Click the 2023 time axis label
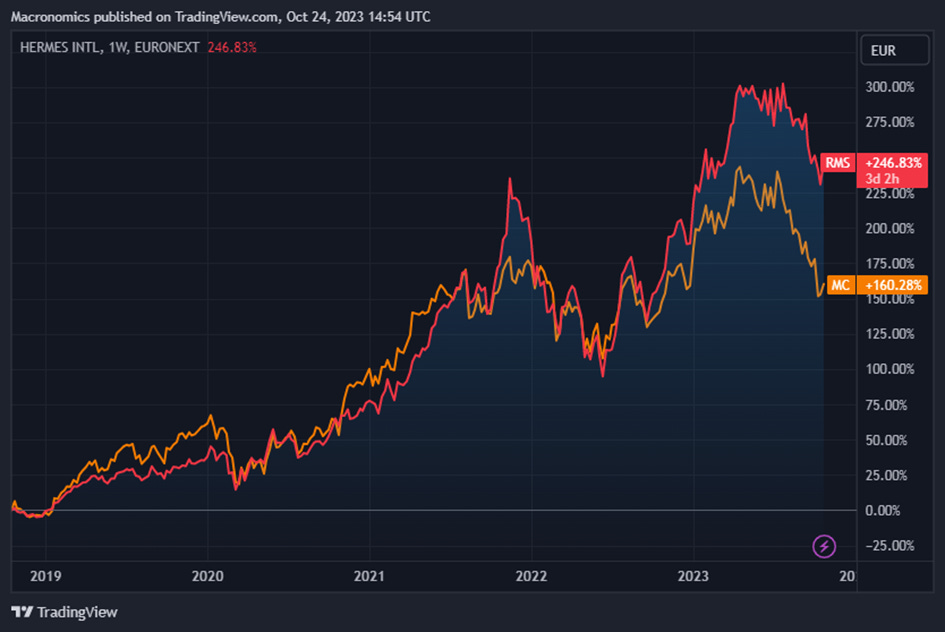945x632 pixels. (x=693, y=576)
